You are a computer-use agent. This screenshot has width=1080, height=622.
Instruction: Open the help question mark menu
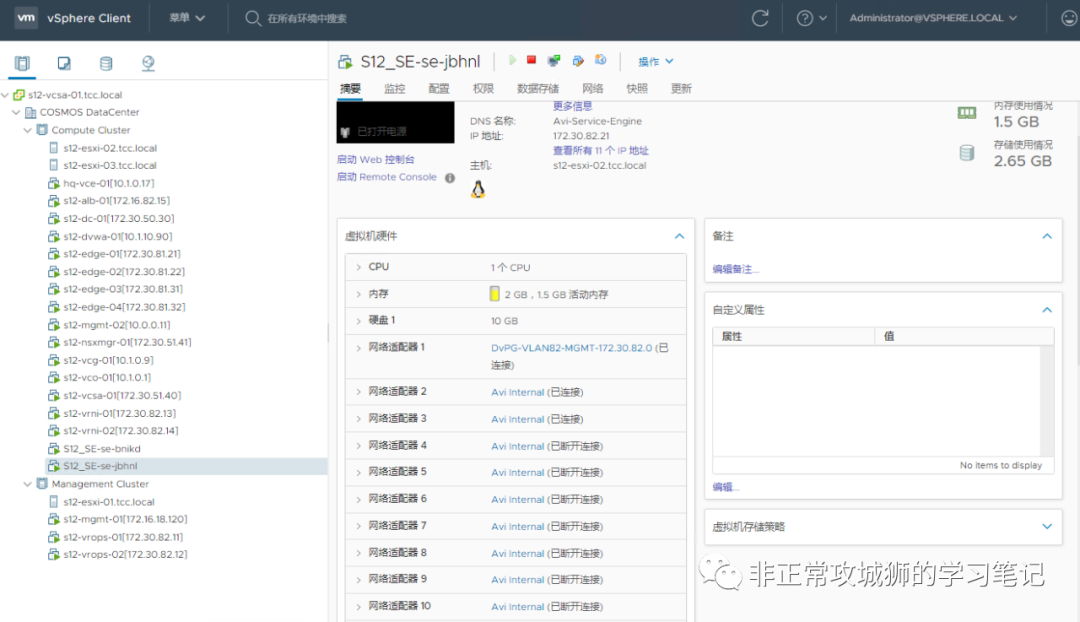click(x=811, y=18)
